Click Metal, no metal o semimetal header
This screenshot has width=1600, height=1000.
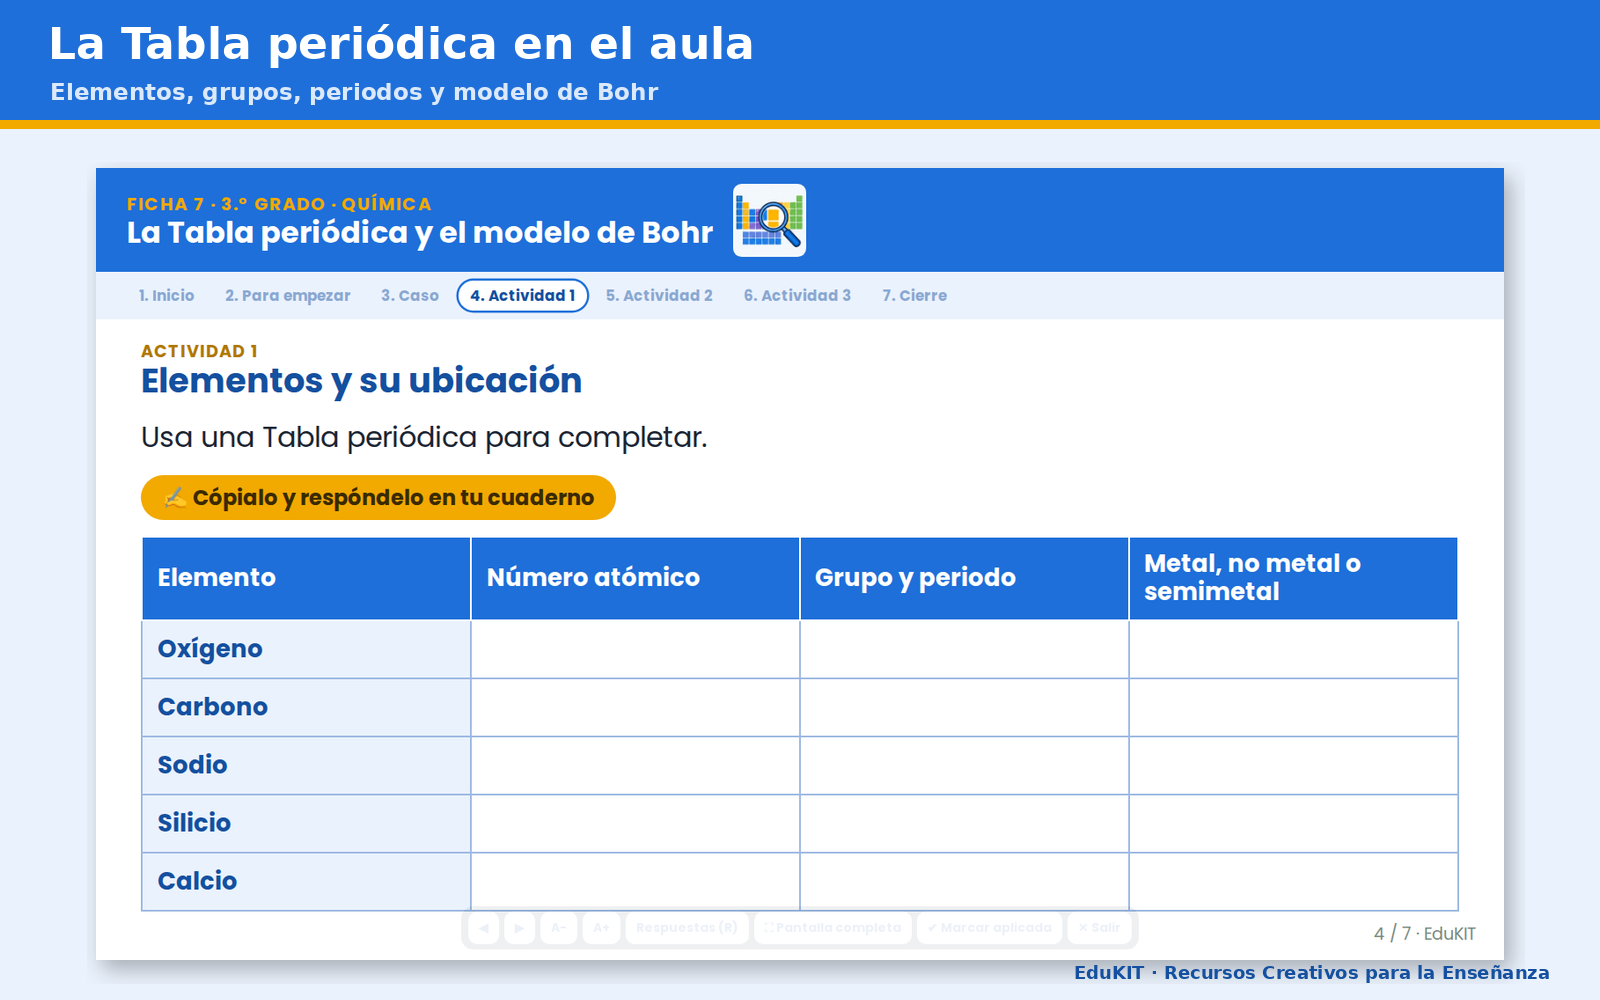tap(1293, 578)
